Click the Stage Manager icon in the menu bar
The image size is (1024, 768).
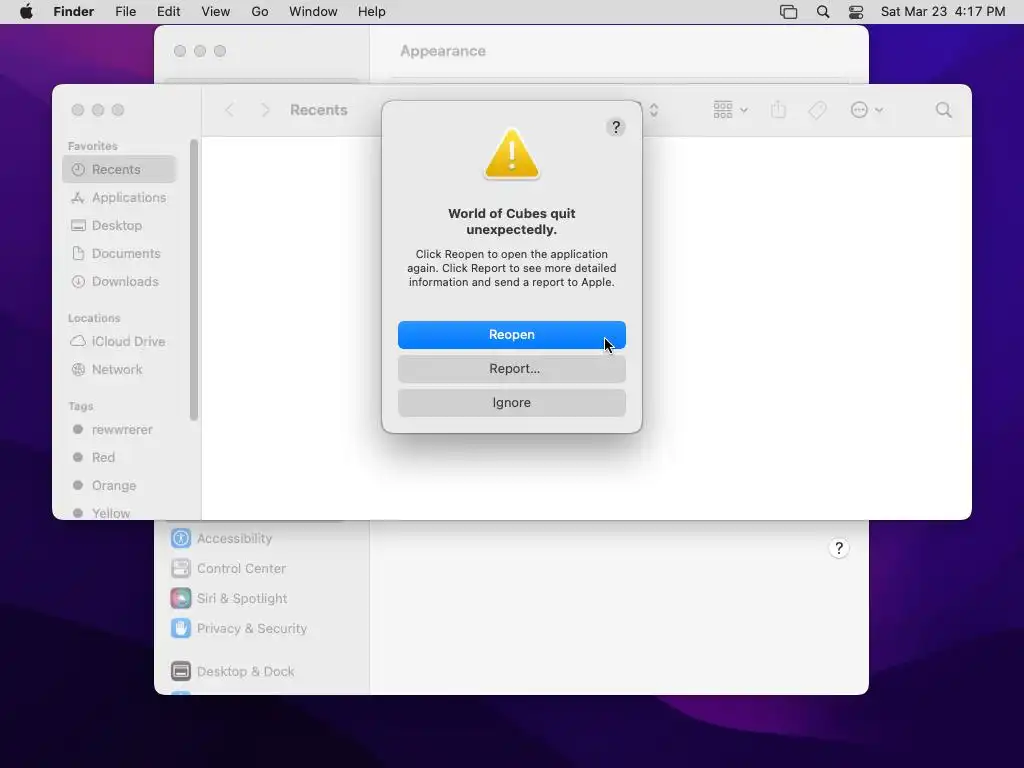tap(788, 12)
